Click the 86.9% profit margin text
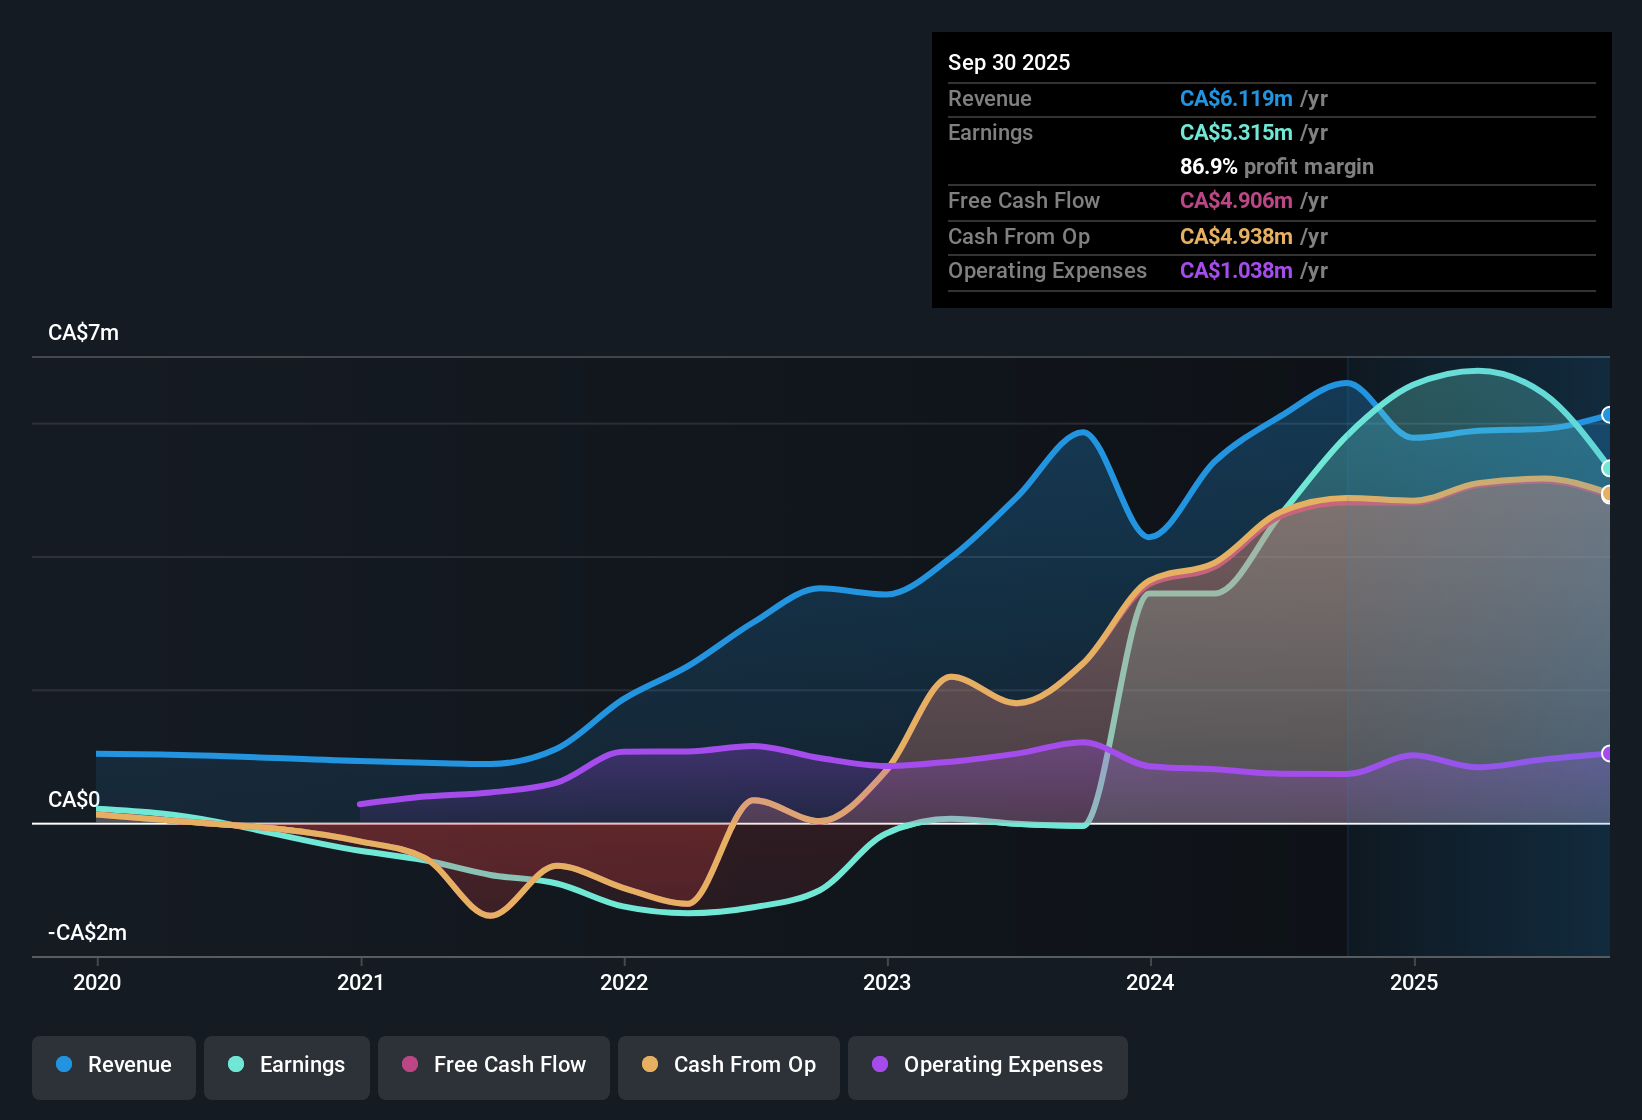 (1276, 167)
